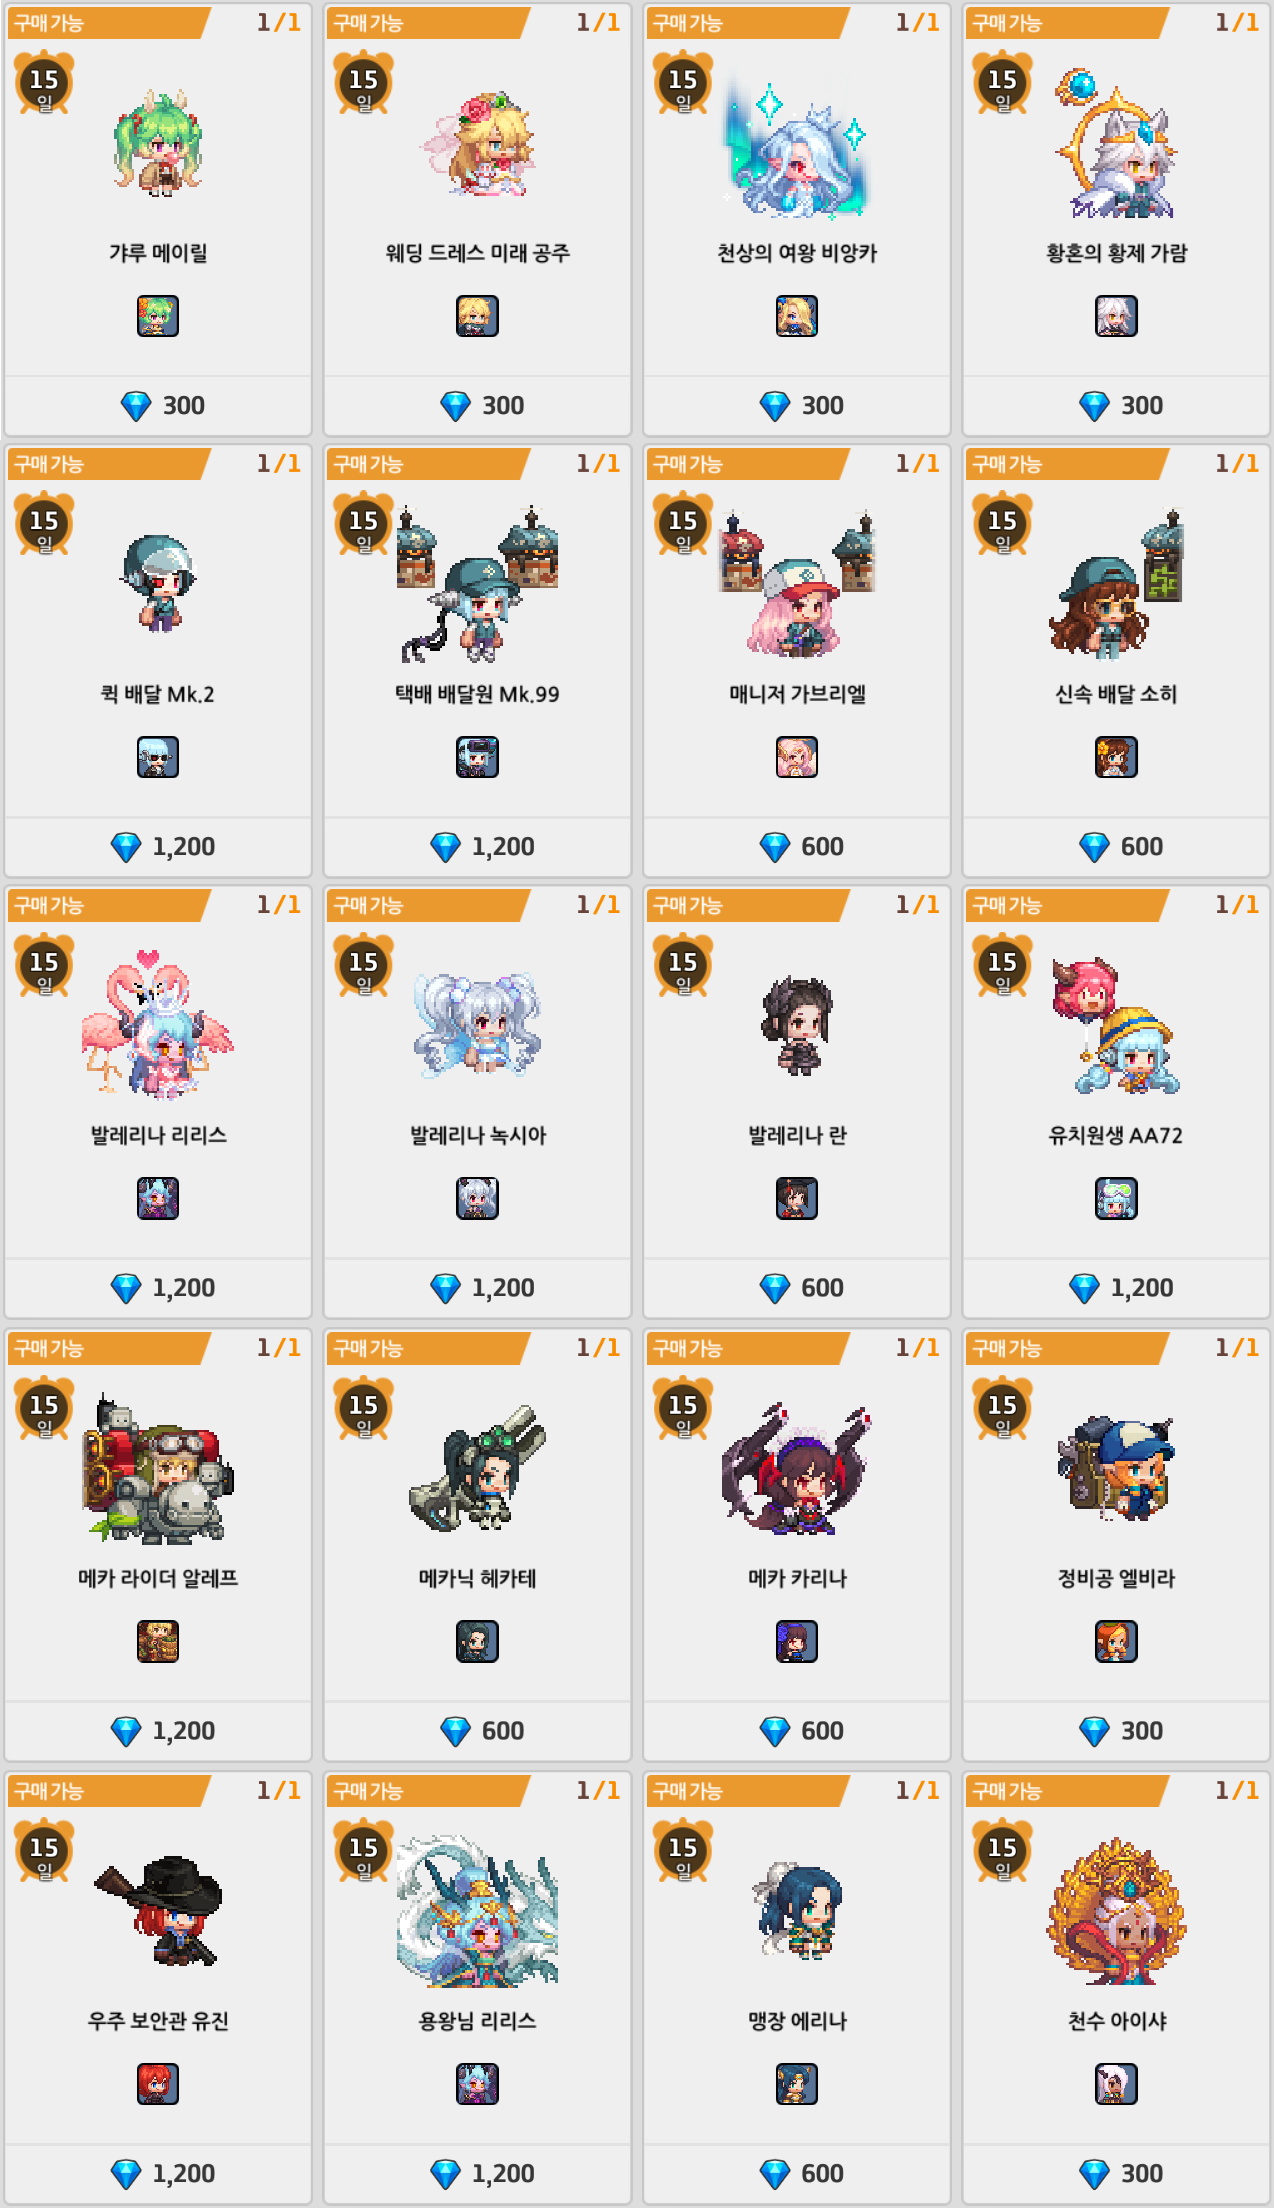
Task: Select the 메카 카리나 costume image
Action: pyautogui.click(x=797, y=1468)
